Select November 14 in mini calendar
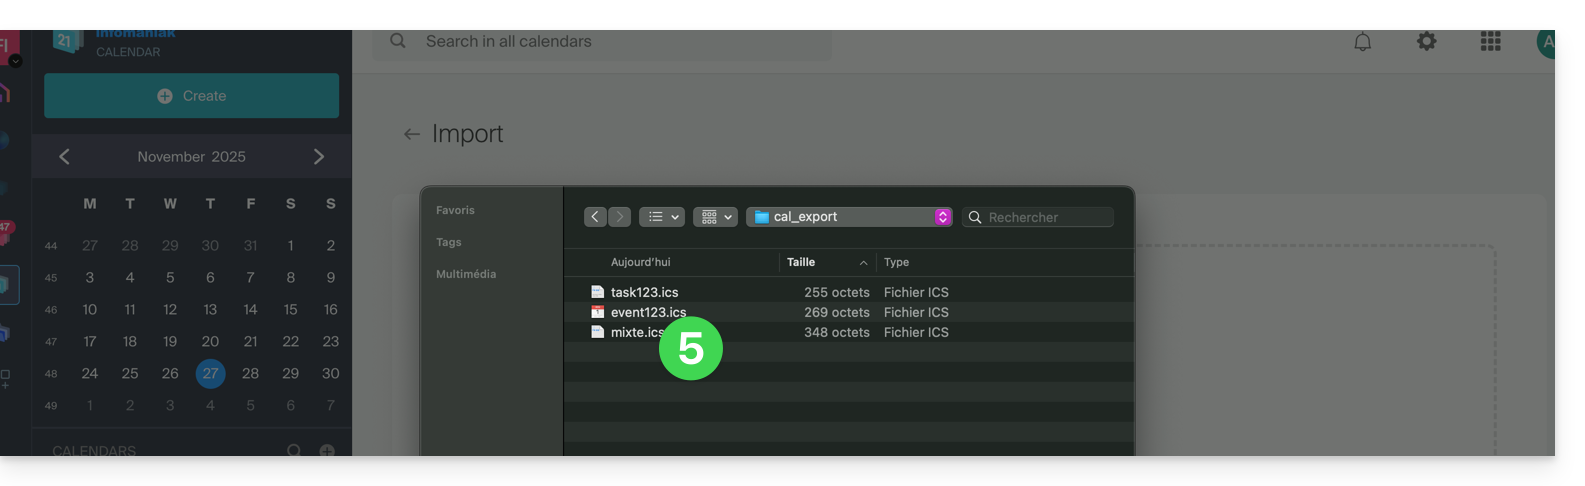This screenshot has width=1585, height=486. [250, 309]
